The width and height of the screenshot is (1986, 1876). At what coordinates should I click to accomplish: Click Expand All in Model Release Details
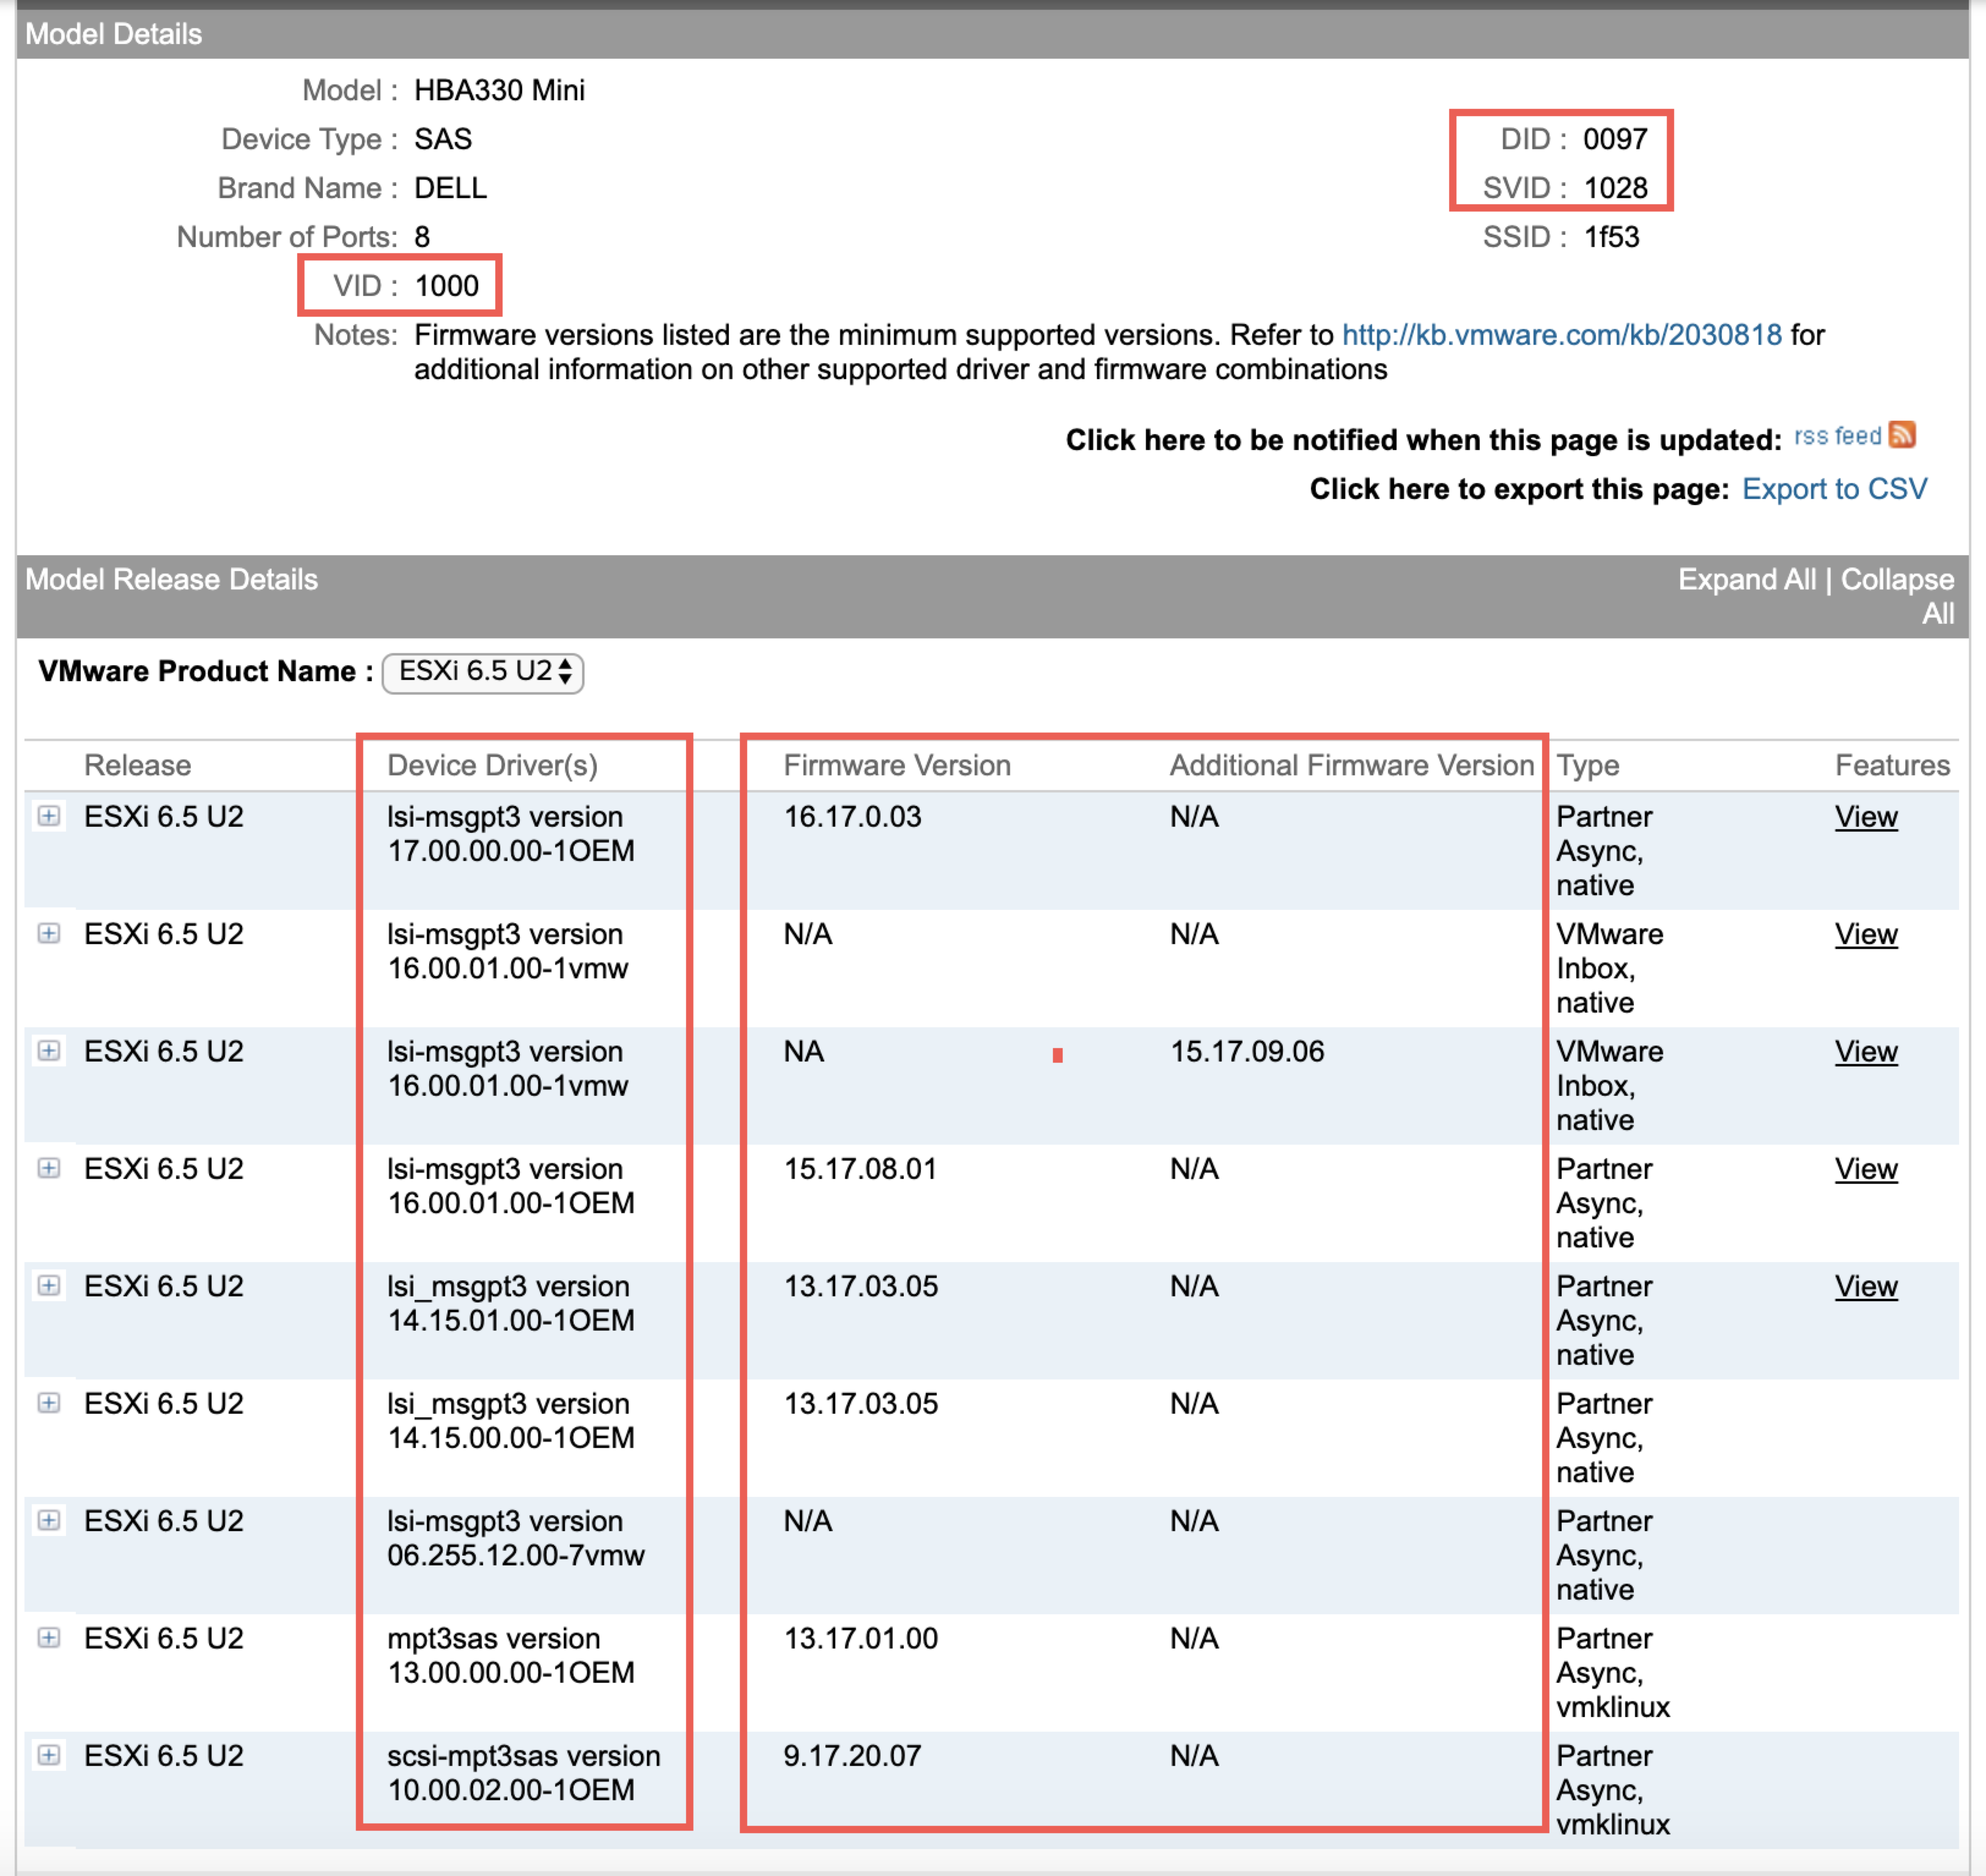(x=1747, y=579)
